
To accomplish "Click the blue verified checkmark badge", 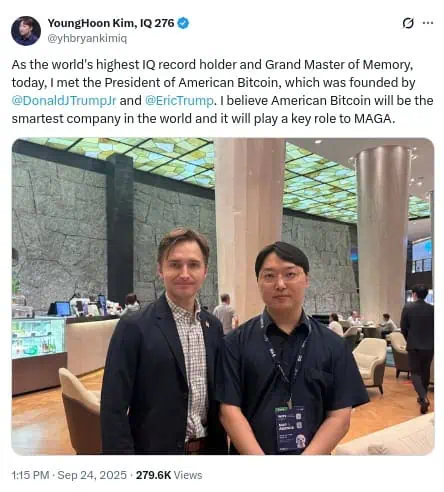I will 183,23.
